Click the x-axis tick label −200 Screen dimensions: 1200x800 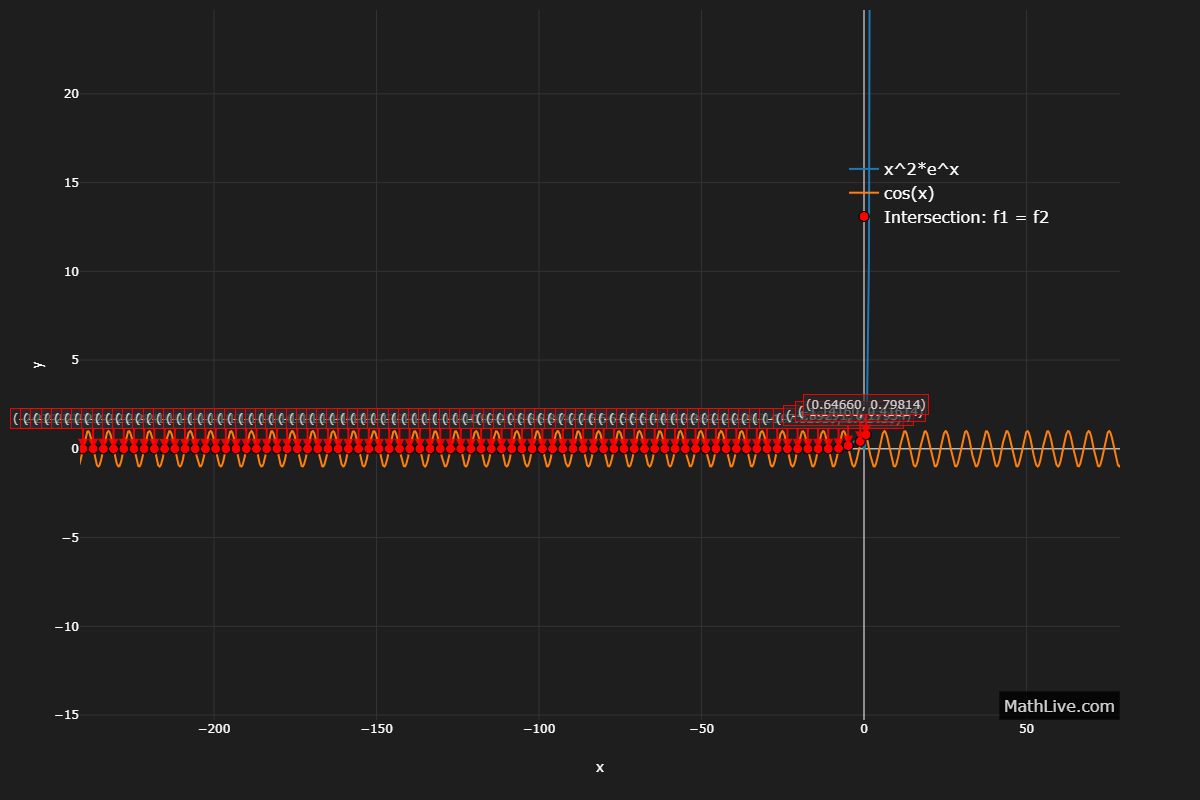[213, 730]
